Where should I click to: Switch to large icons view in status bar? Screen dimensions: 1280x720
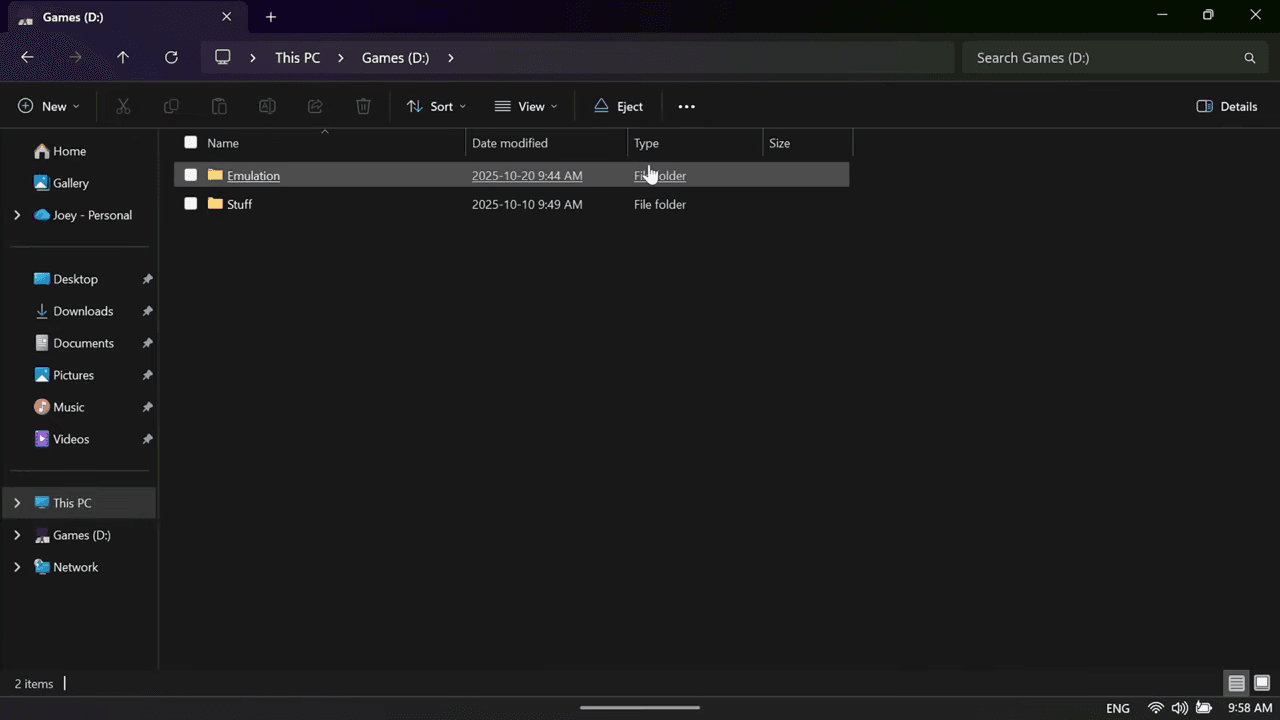tap(1261, 683)
